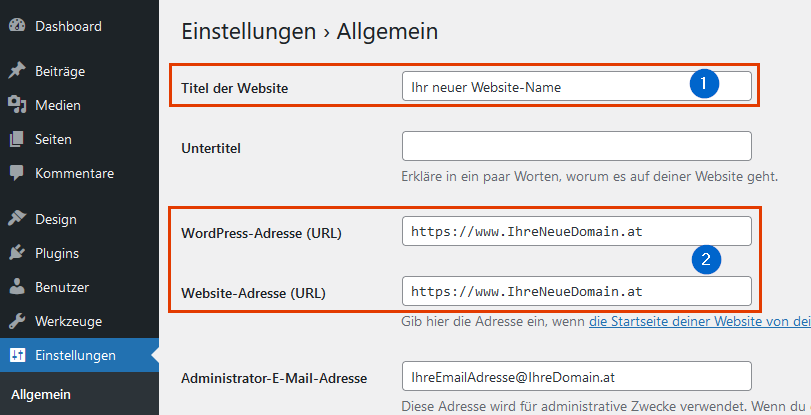Image resolution: width=811 pixels, height=415 pixels.
Task: Click the Design paintbrush icon
Action: click(x=17, y=218)
